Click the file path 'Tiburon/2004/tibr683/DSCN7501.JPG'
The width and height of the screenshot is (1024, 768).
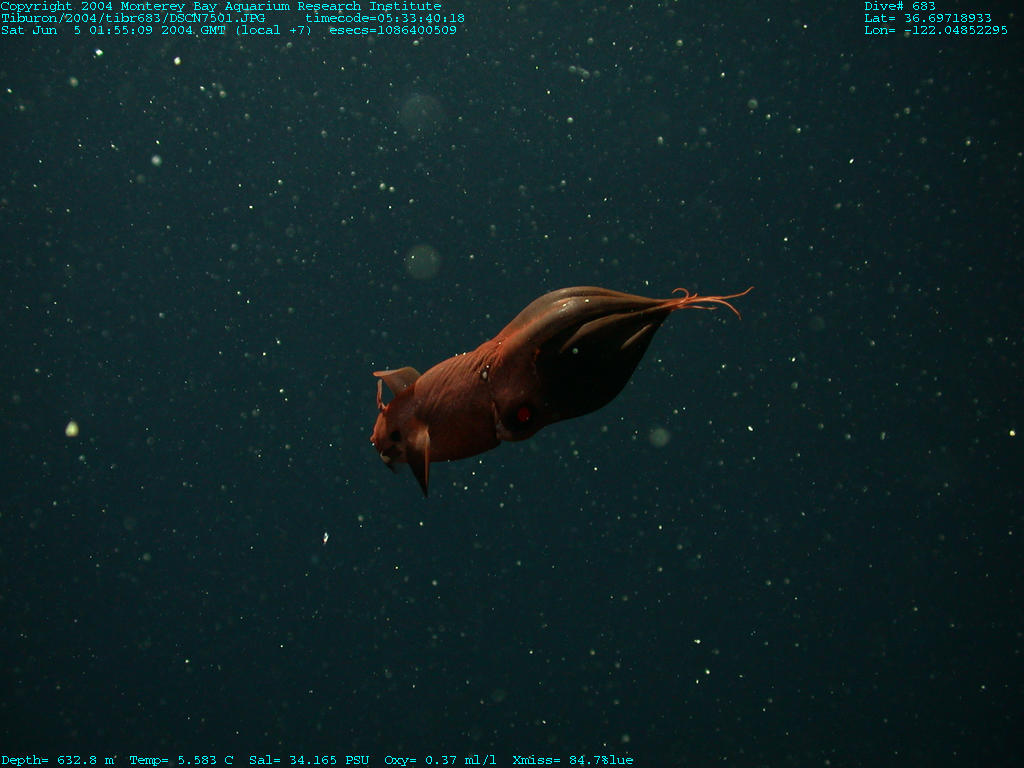click(x=133, y=18)
